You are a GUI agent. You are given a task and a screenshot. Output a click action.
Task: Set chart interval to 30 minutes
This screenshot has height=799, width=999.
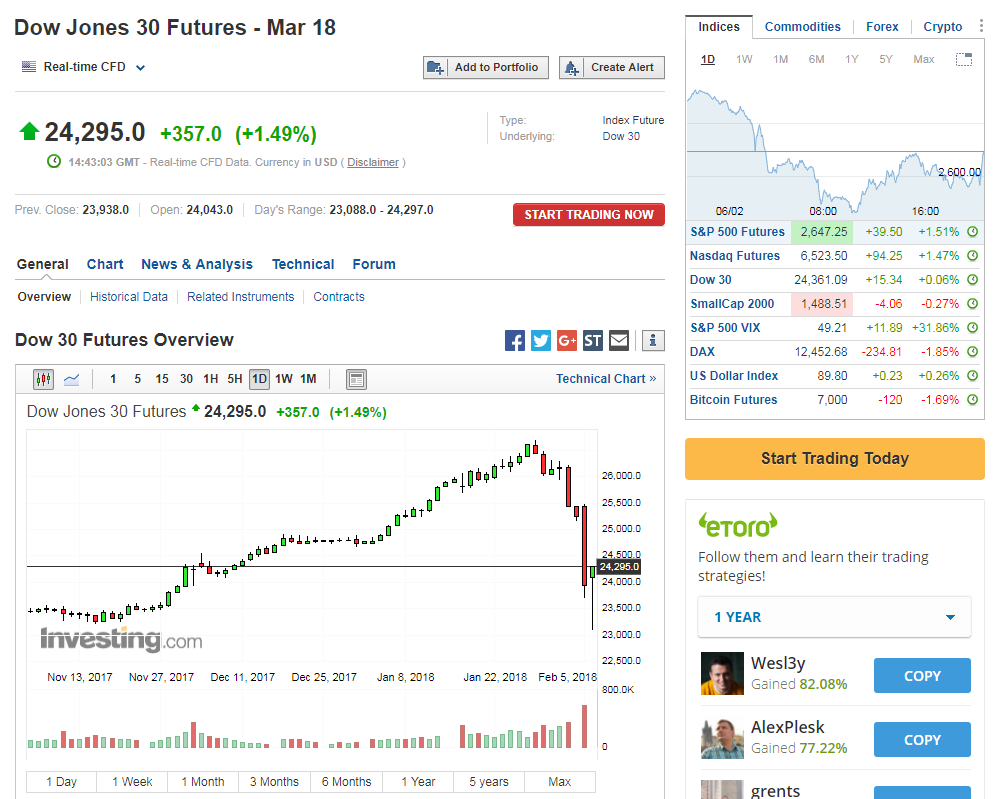pyautogui.click(x=186, y=379)
